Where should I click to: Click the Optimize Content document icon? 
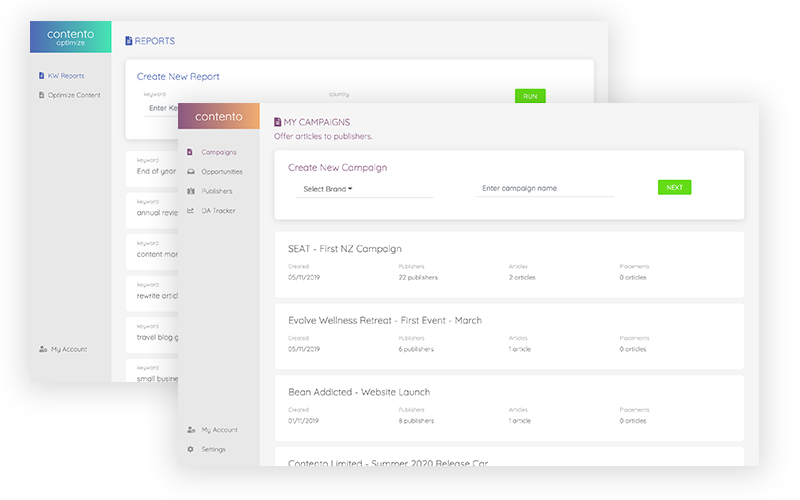coord(41,95)
